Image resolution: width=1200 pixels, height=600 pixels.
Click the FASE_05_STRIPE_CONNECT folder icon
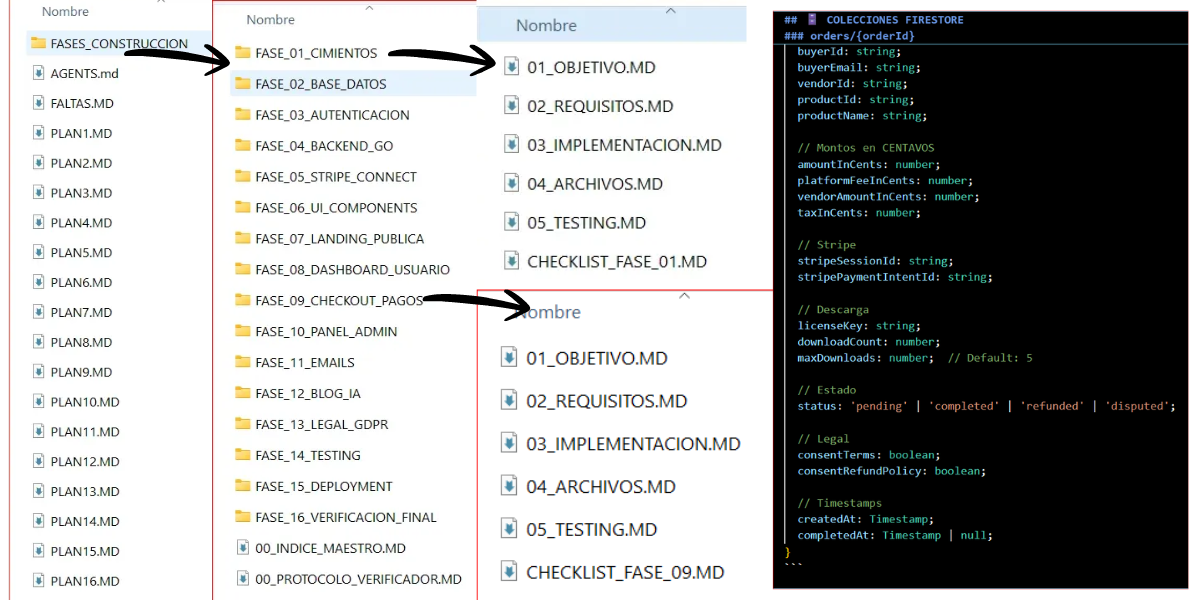(242, 176)
